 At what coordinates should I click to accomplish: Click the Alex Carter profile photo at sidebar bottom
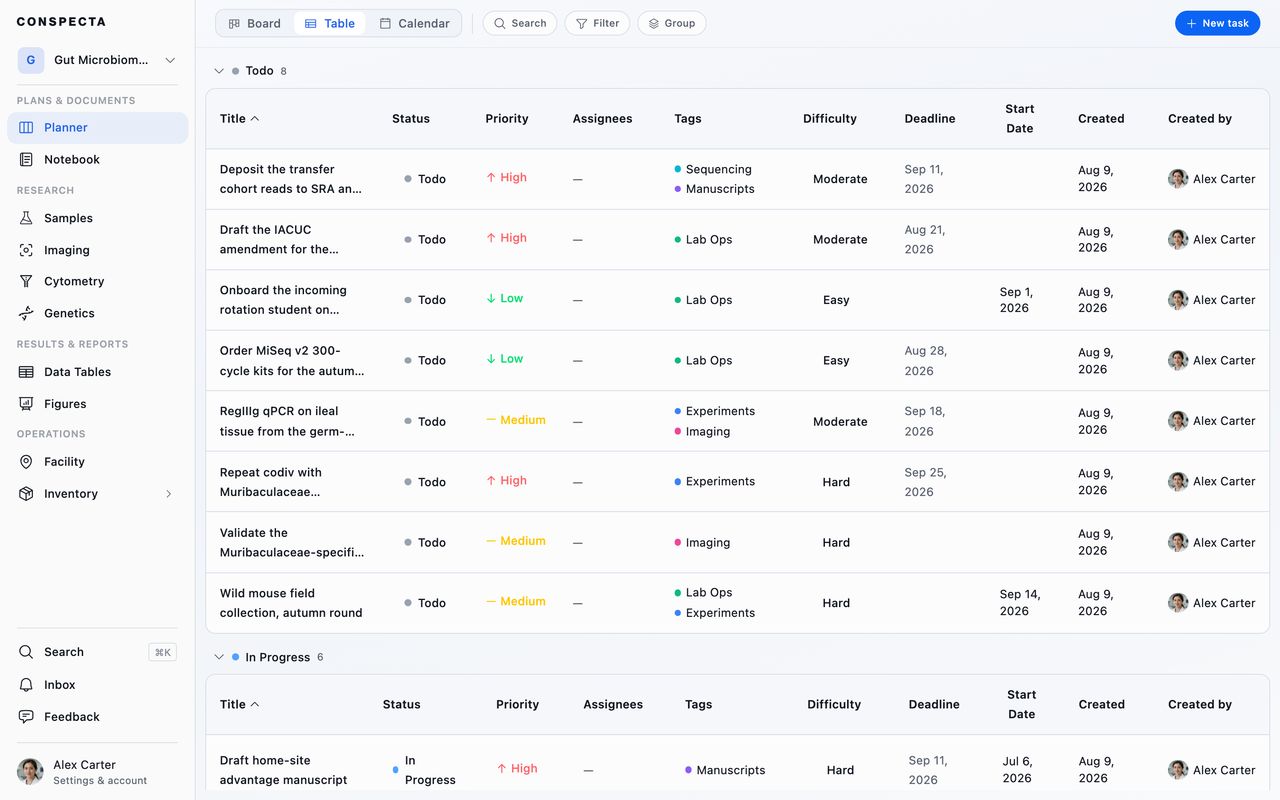[30, 772]
